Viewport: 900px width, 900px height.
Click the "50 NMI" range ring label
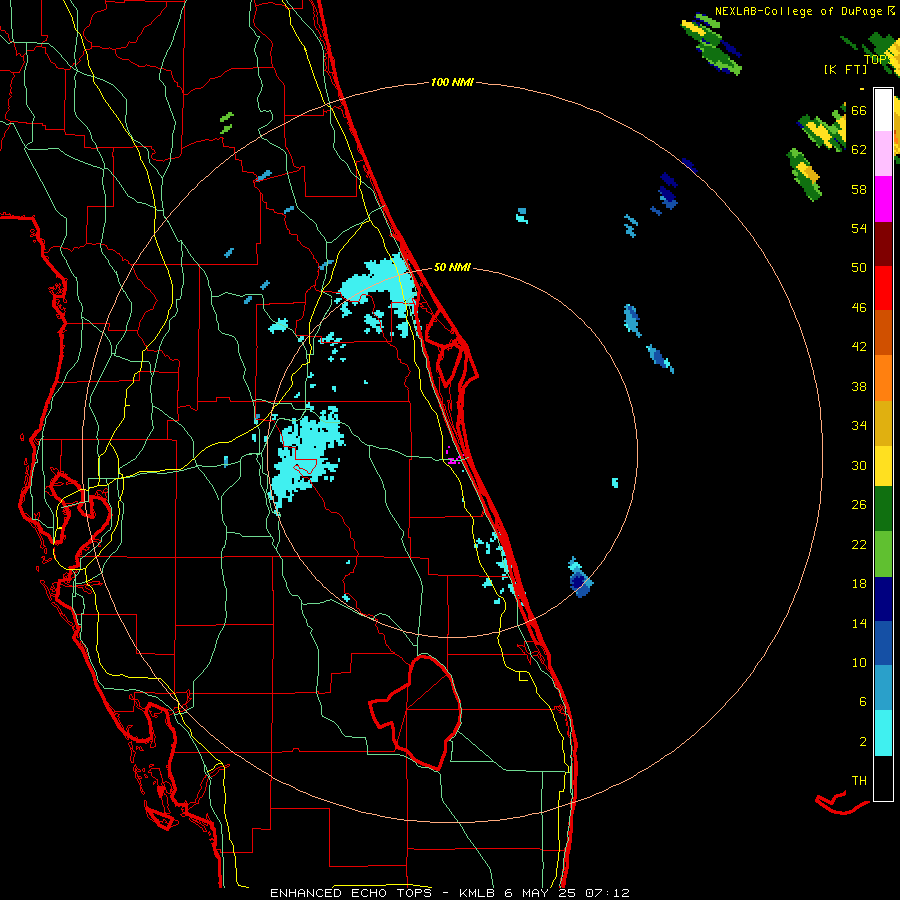452,267
